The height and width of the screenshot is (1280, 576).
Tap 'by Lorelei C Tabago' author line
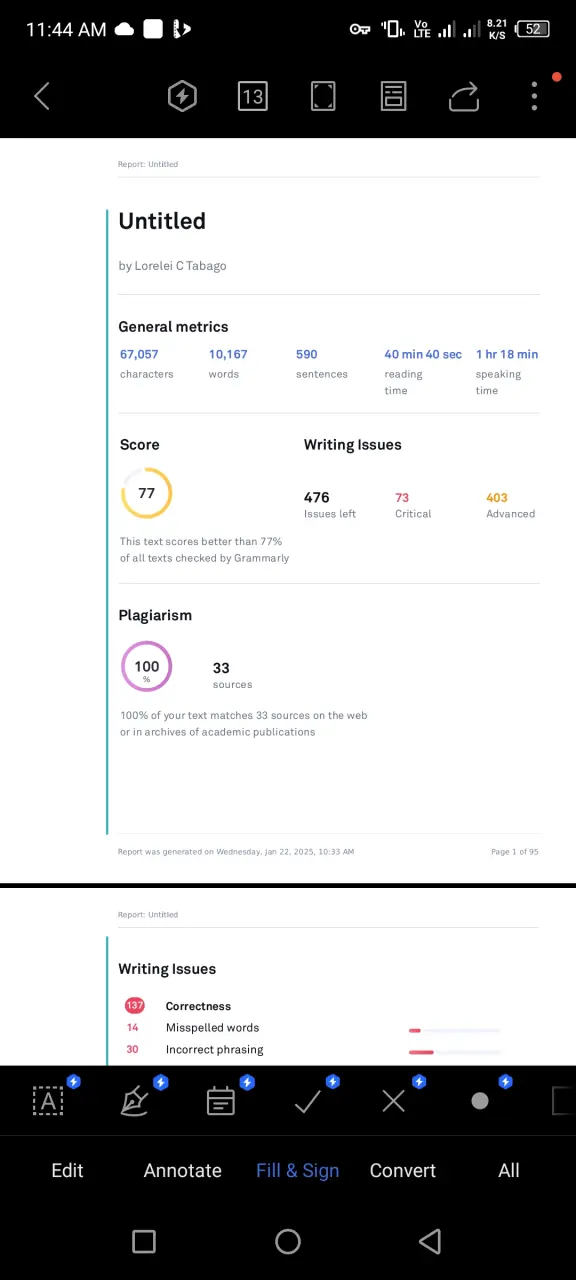[x=172, y=266]
